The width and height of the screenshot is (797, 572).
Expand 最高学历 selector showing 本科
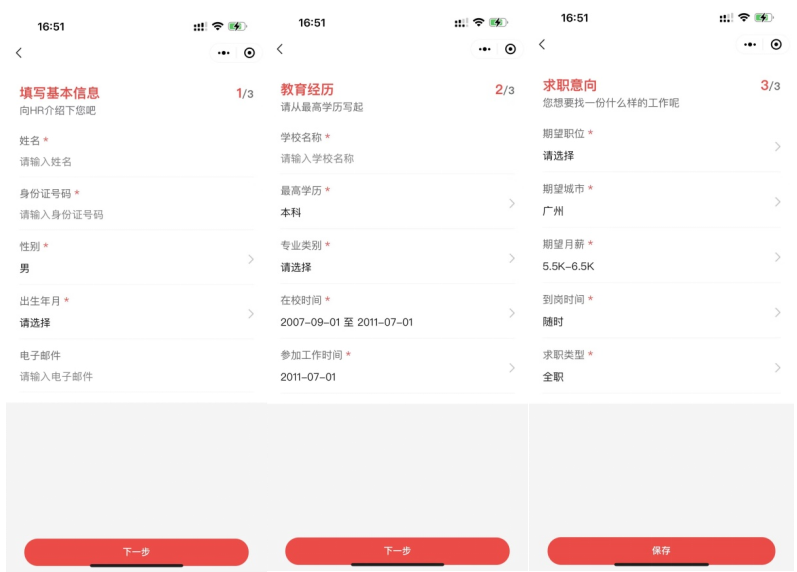pos(397,203)
